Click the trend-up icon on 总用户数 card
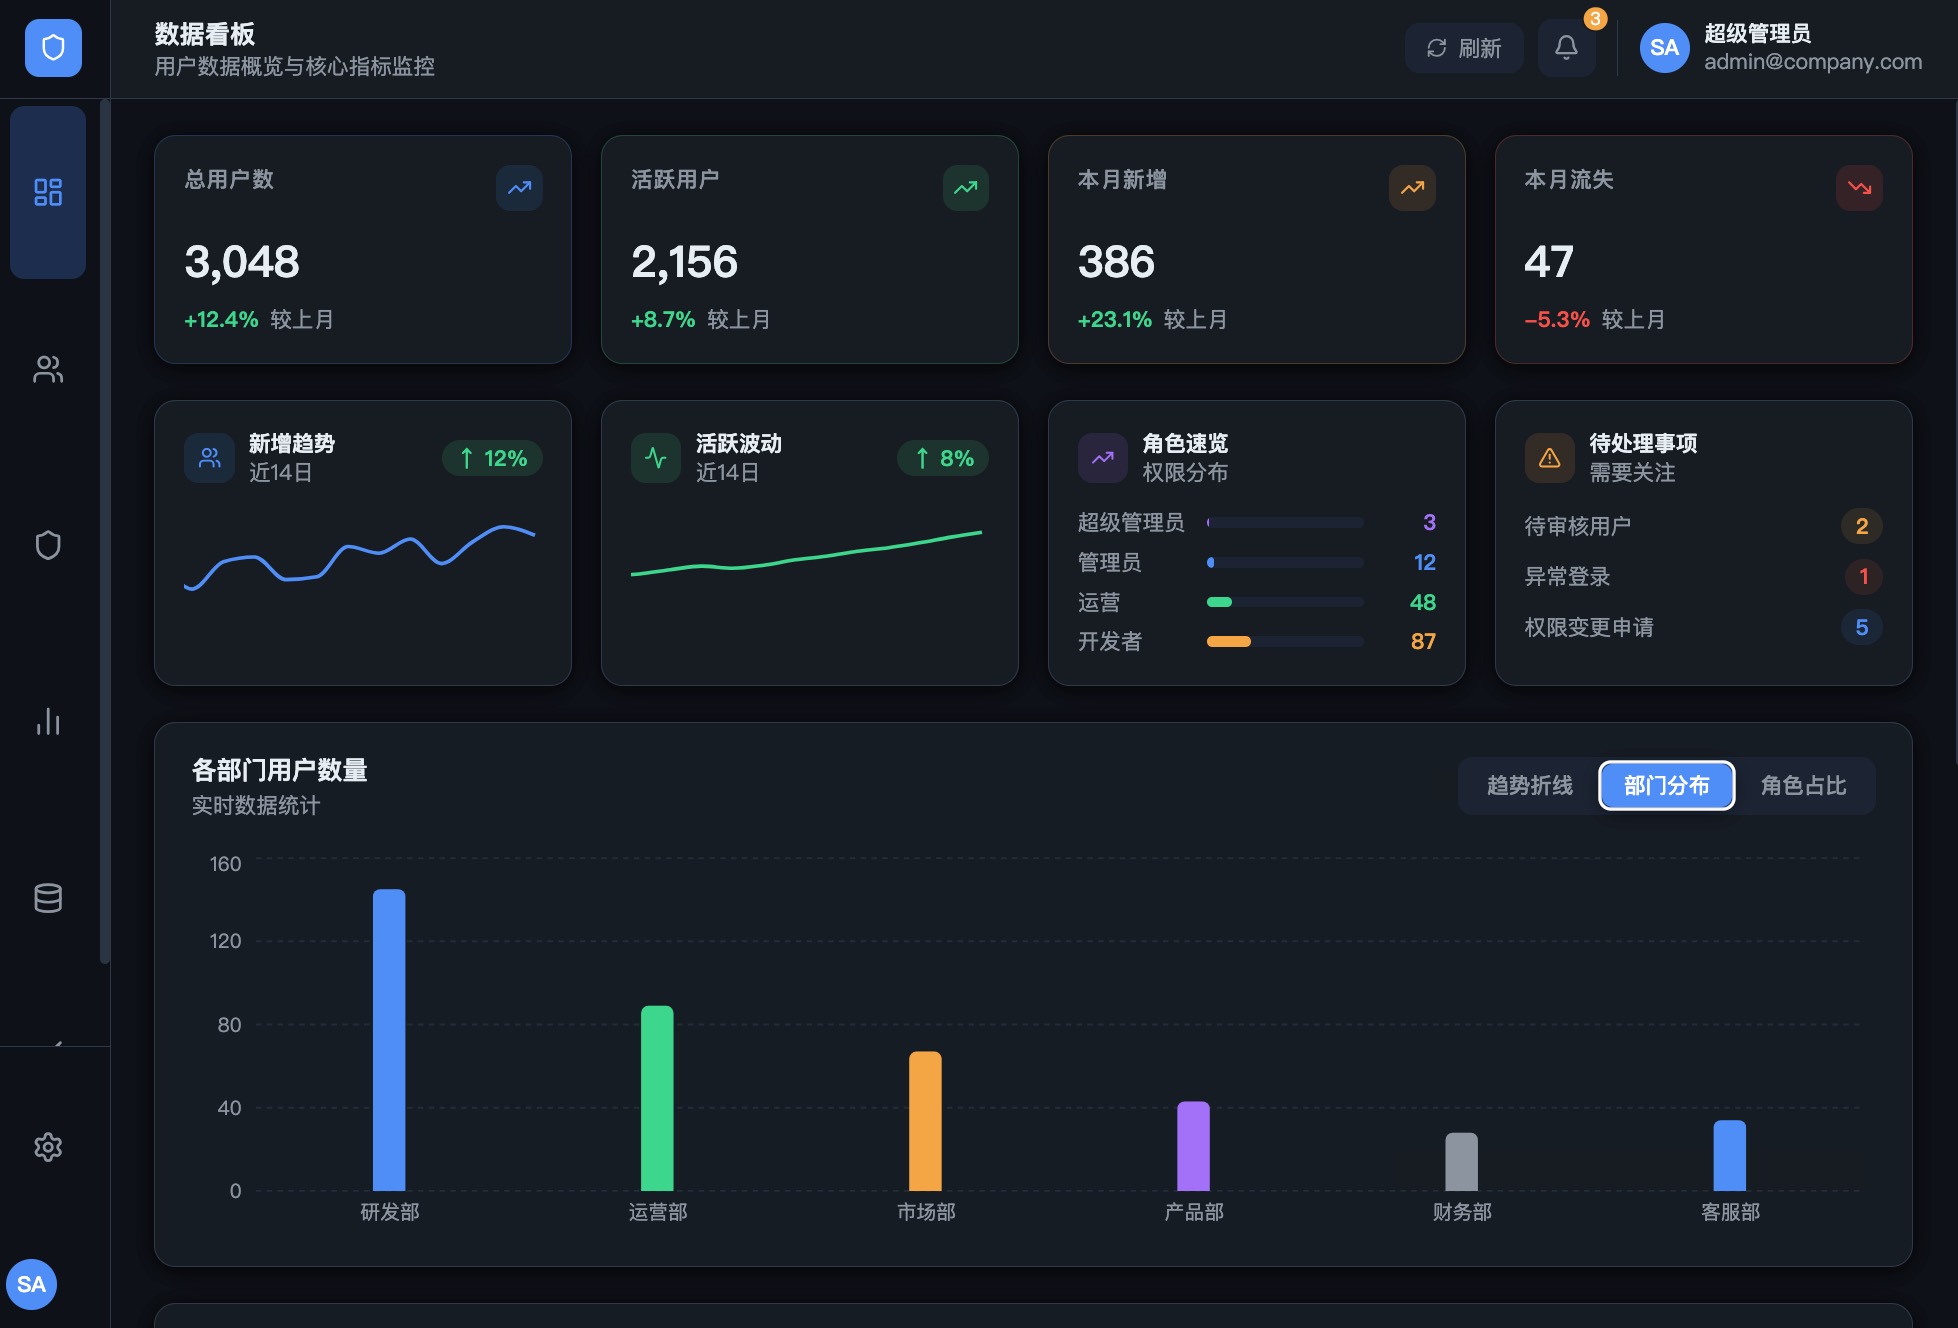Image resolution: width=1958 pixels, height=1328 pixels. tap(519, 188)
